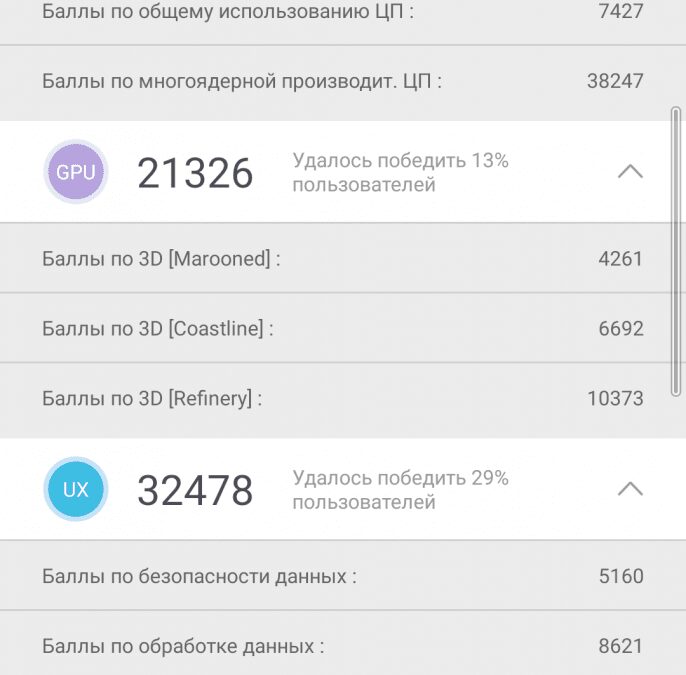This screenshot has width=686, height=675.
Task: Tap the UX total score 32478
Action: 195,491
